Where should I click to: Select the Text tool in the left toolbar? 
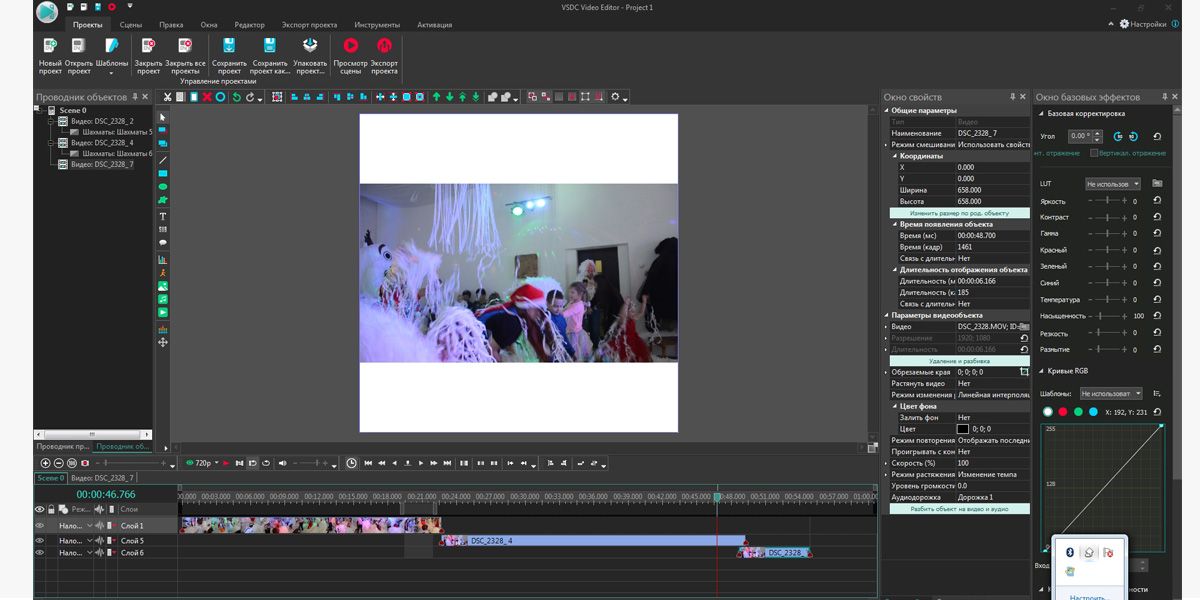coord(163,216)
